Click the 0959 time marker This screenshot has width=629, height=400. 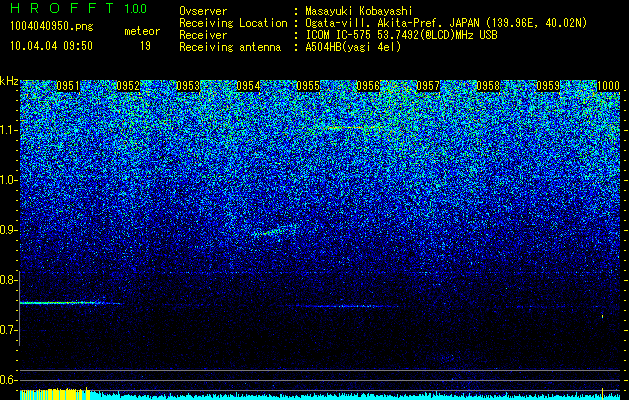pyautogui.click(x=548, y=86)
